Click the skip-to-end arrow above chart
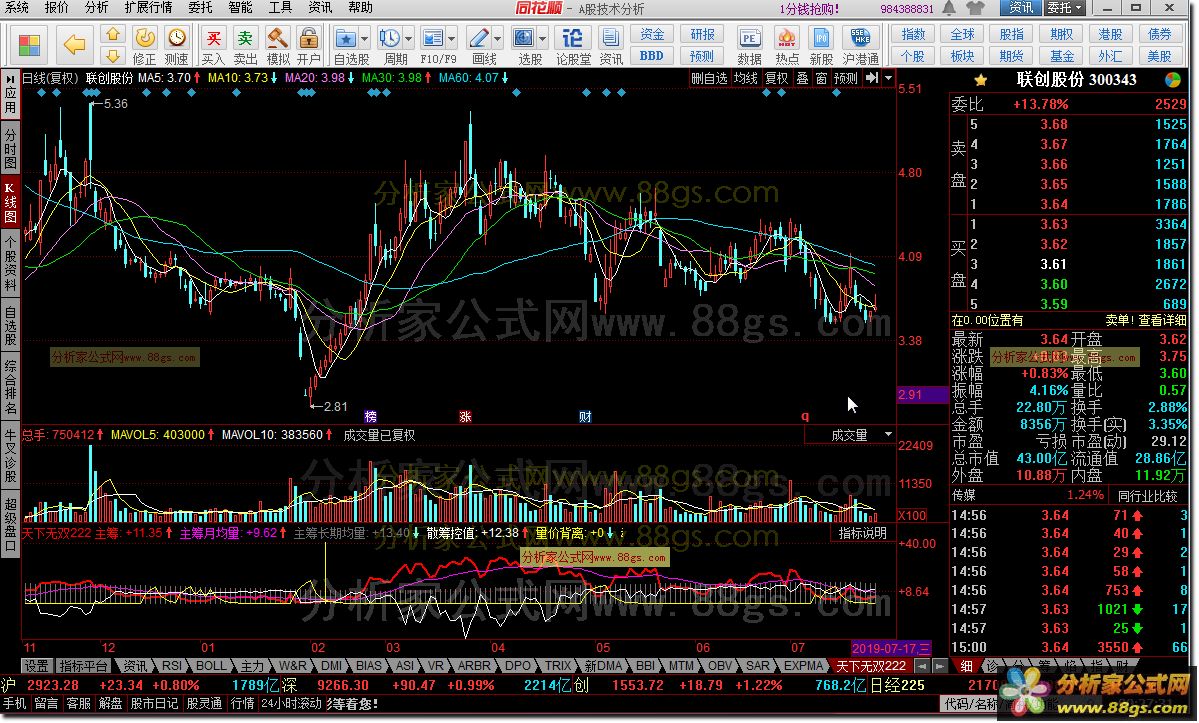Image resolution: width=1199 pixels, height=723 pixels. coord(872,78)
